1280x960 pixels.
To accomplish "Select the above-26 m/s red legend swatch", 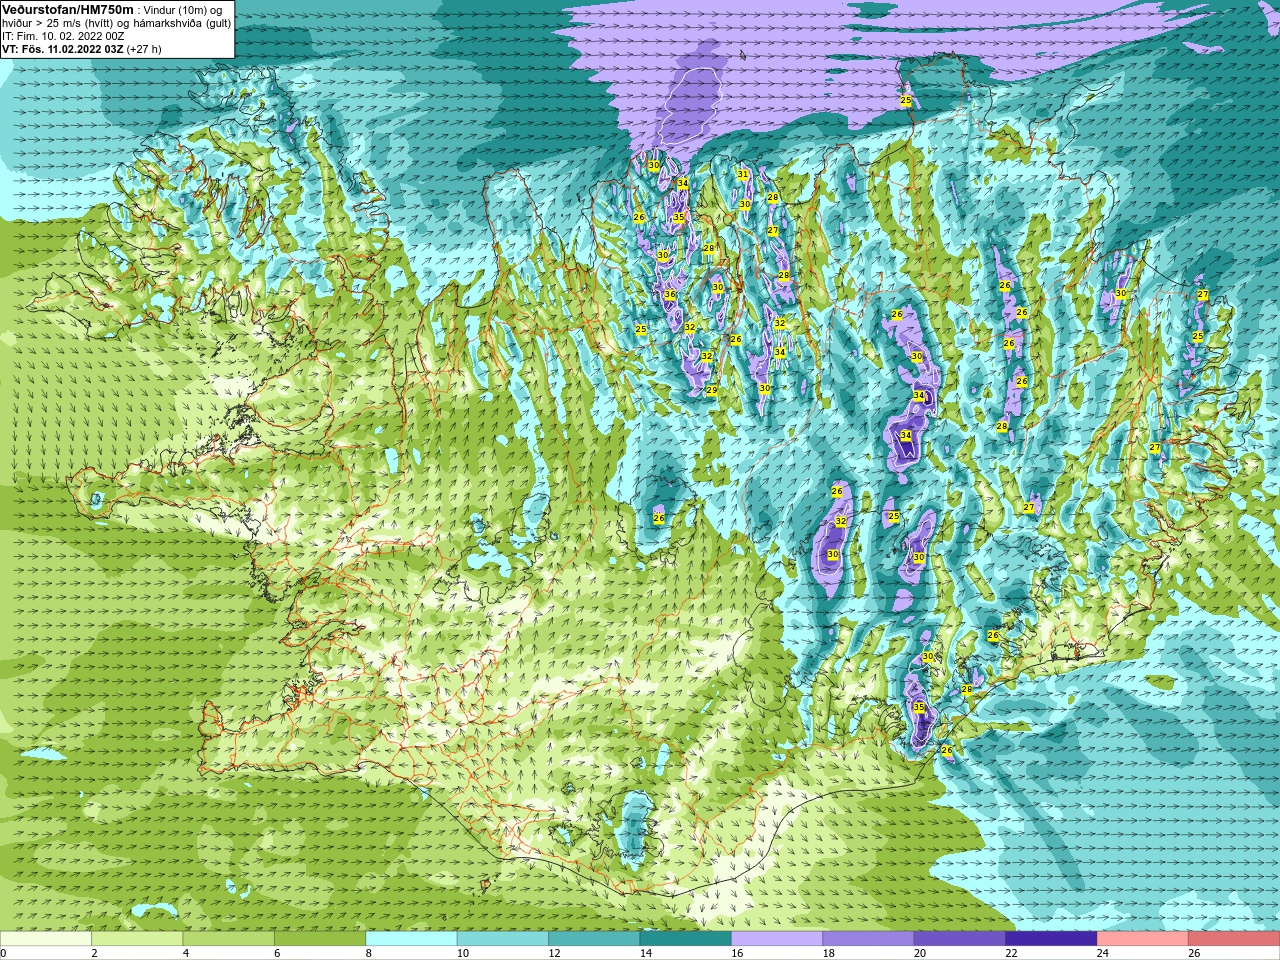I will [x=1234, y=939].
